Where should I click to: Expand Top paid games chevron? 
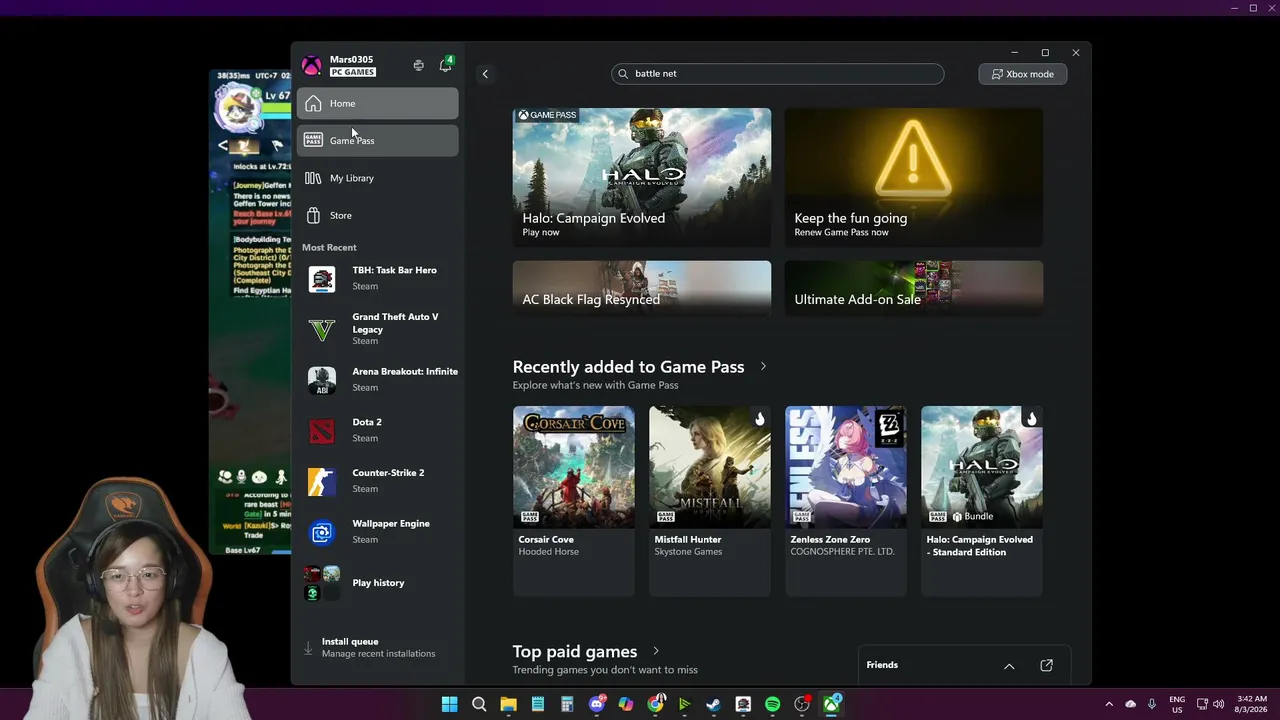[656, 652]
